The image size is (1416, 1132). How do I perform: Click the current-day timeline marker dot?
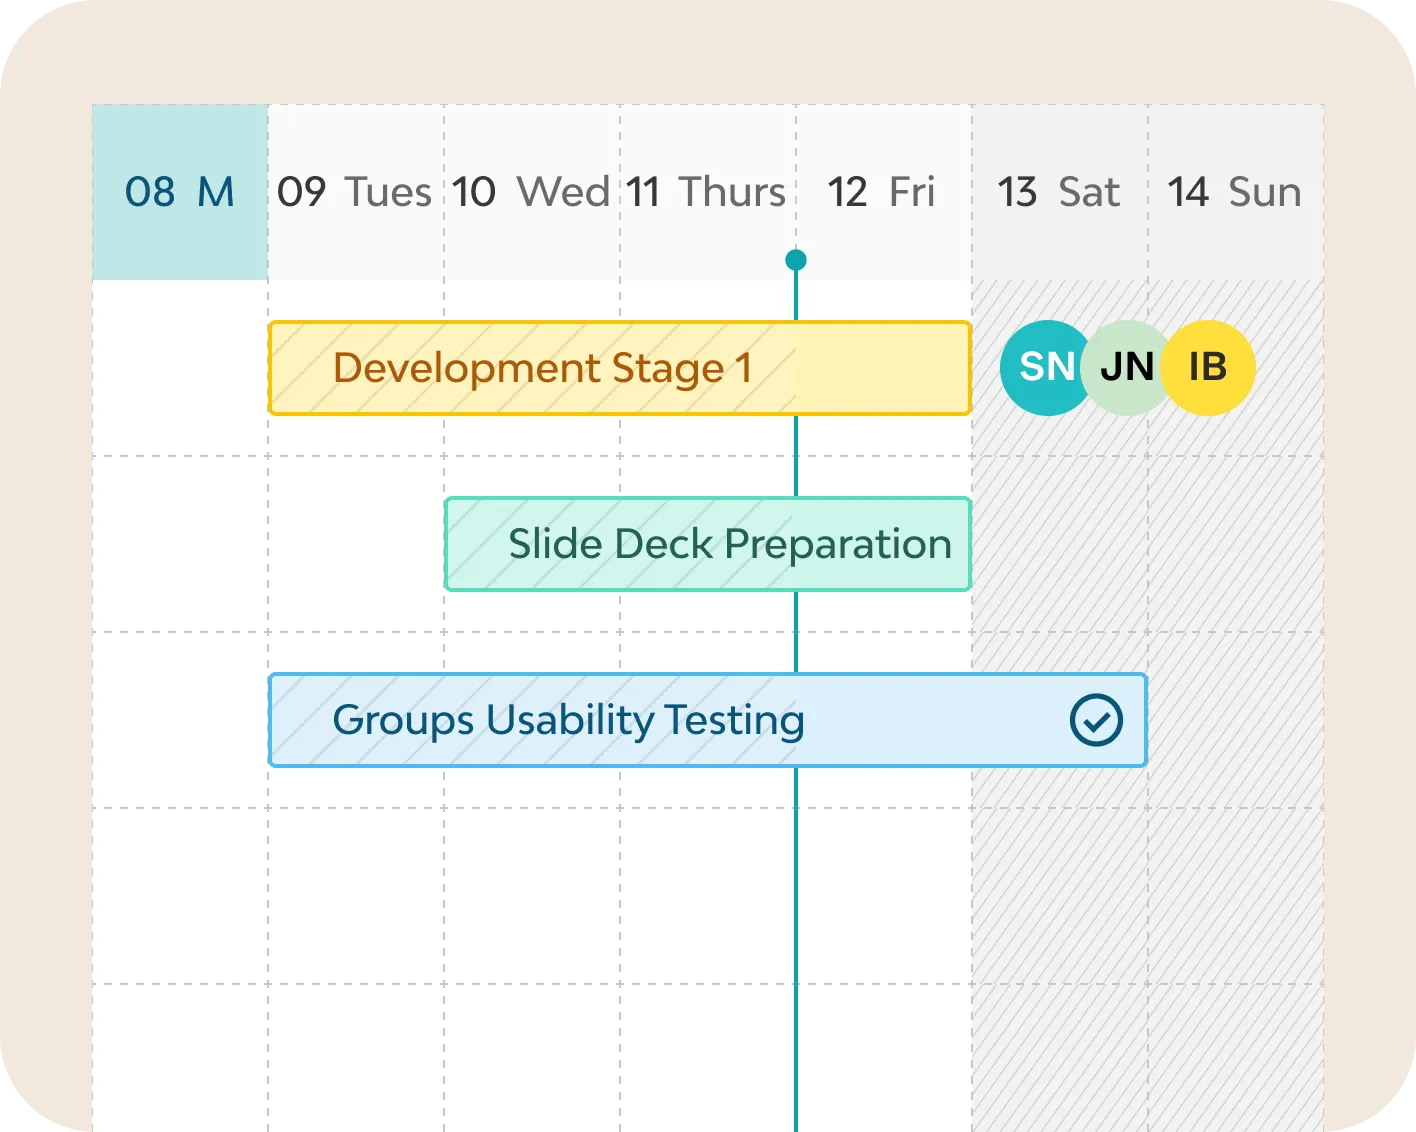(x=796, y=260)
